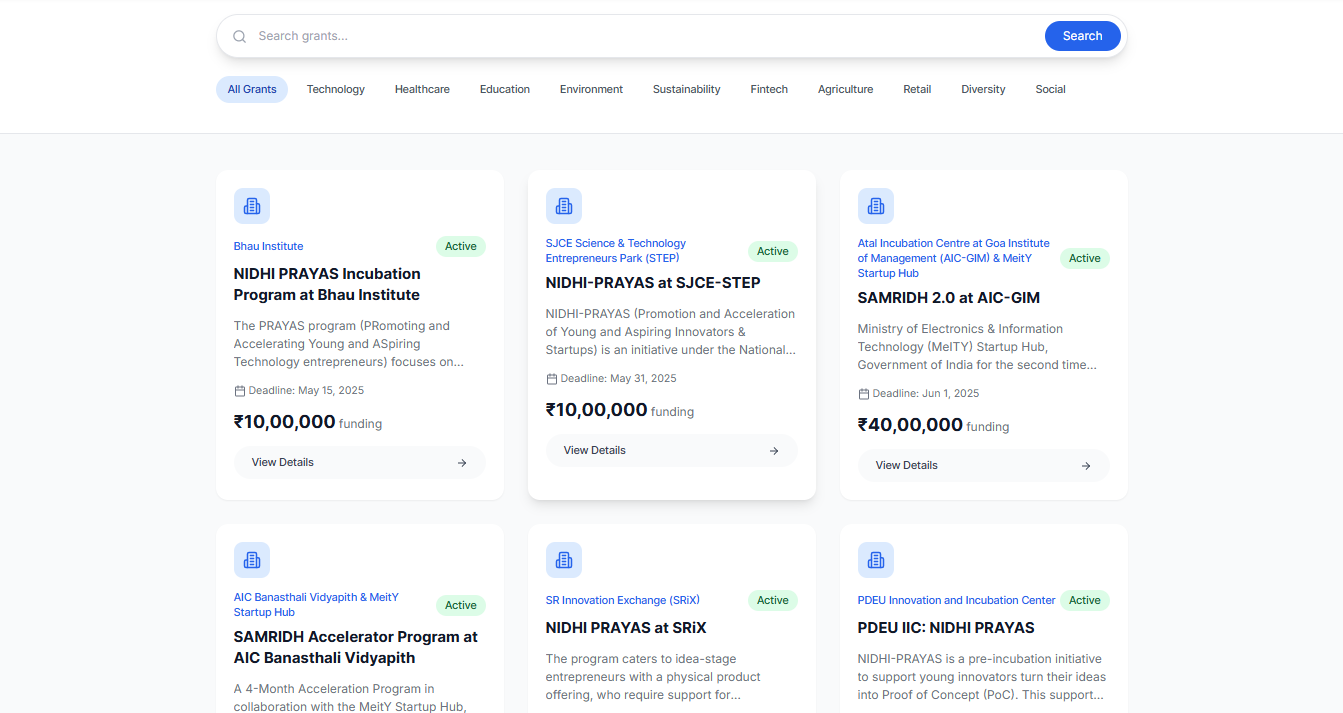
Task: Click the building icon on the AIC-GIM card
Action: (876, 206)
